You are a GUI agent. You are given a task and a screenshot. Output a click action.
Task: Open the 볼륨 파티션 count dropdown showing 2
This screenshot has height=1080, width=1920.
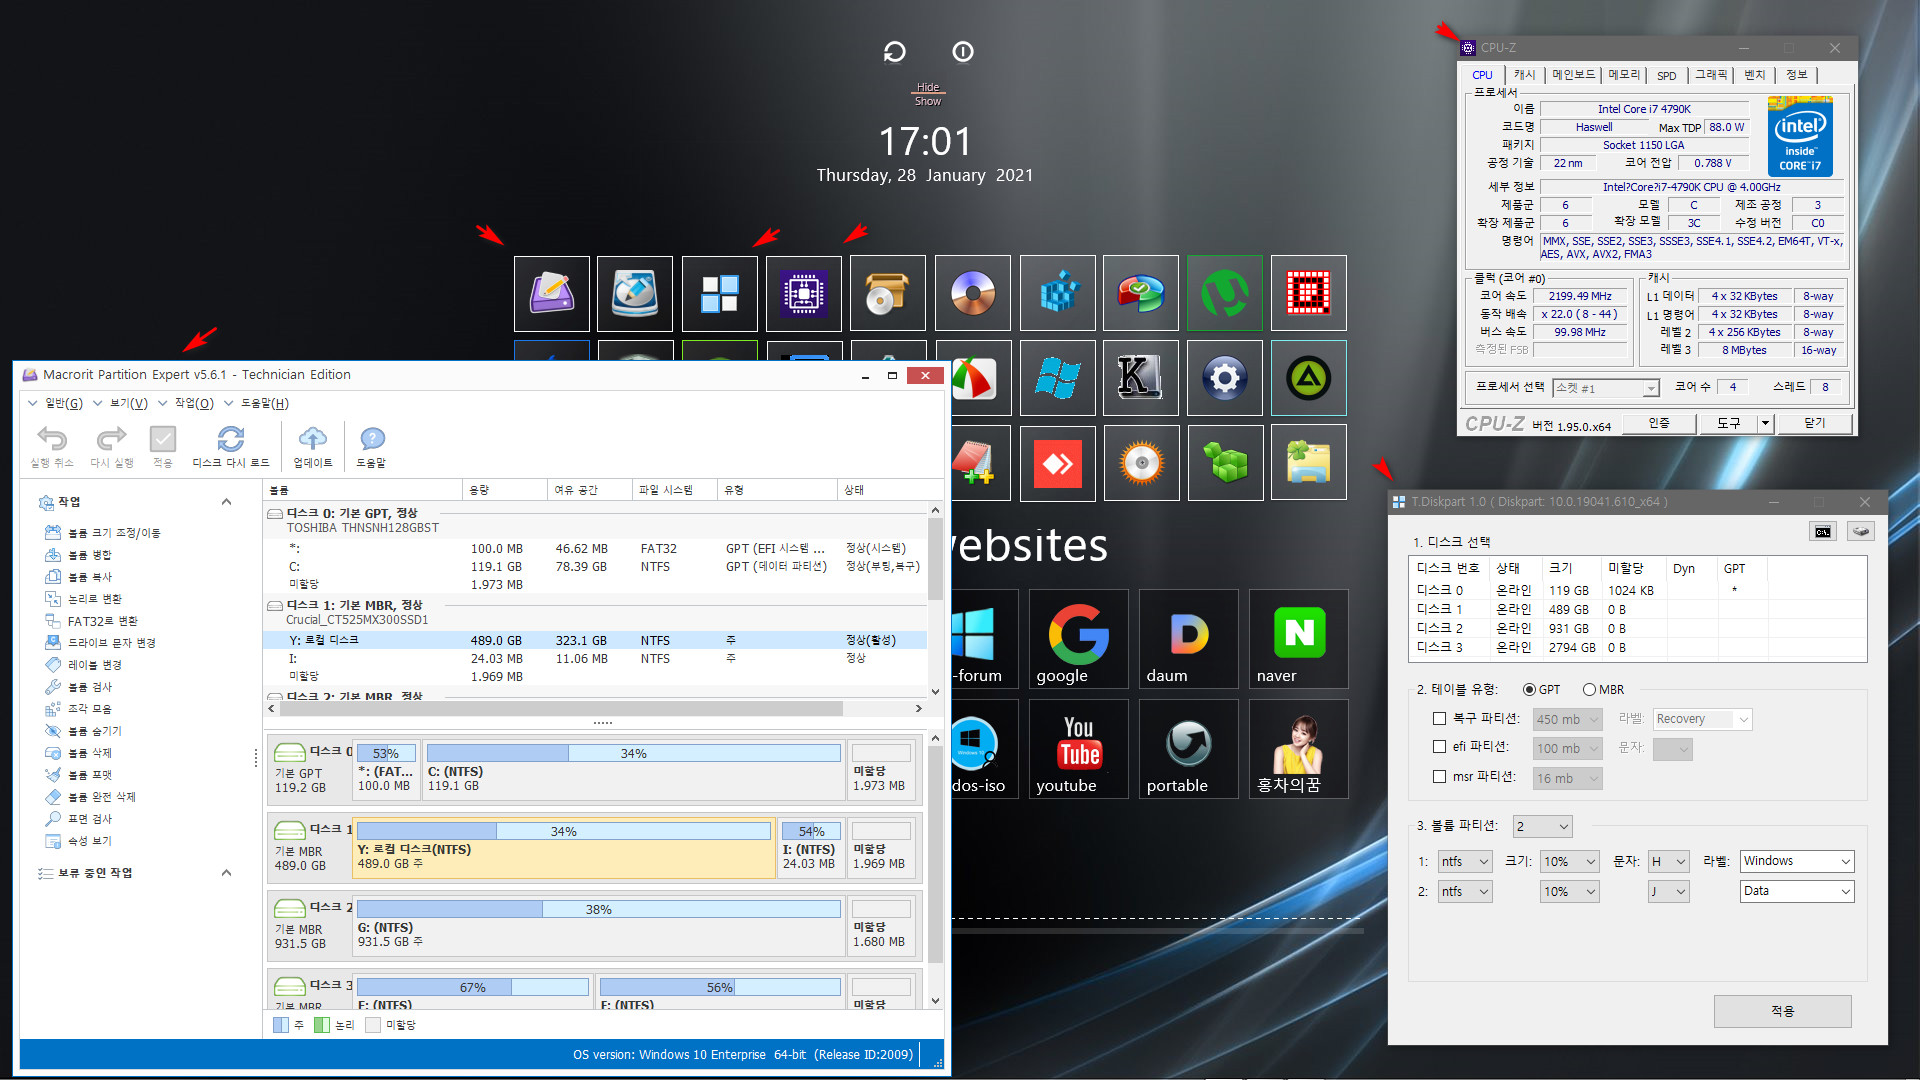tap(1542, 826)
